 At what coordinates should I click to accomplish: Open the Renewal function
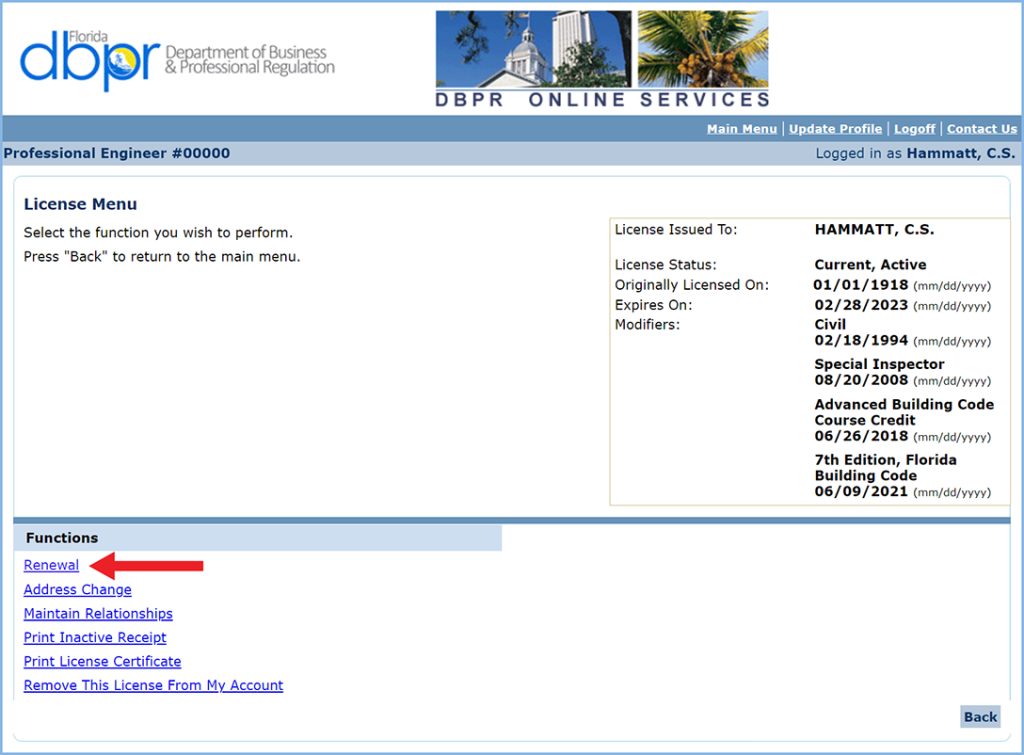50,565
